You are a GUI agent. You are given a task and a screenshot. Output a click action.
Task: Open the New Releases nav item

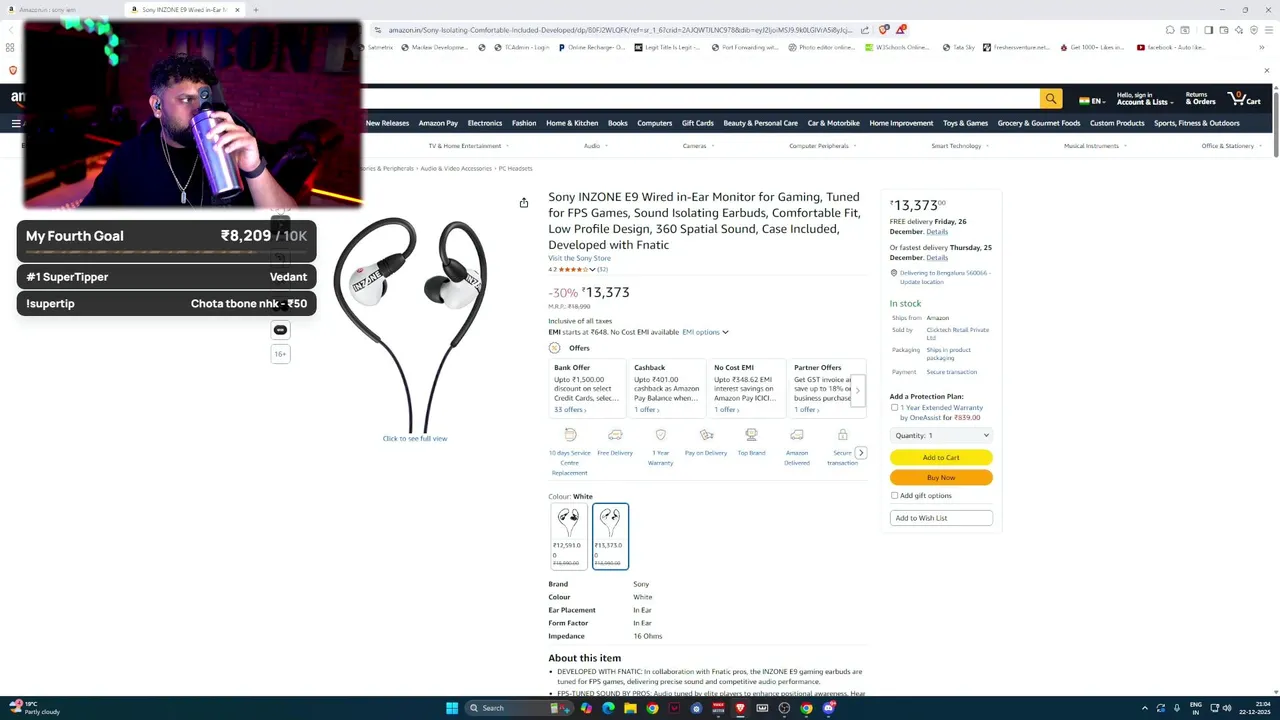coord(387,123)
